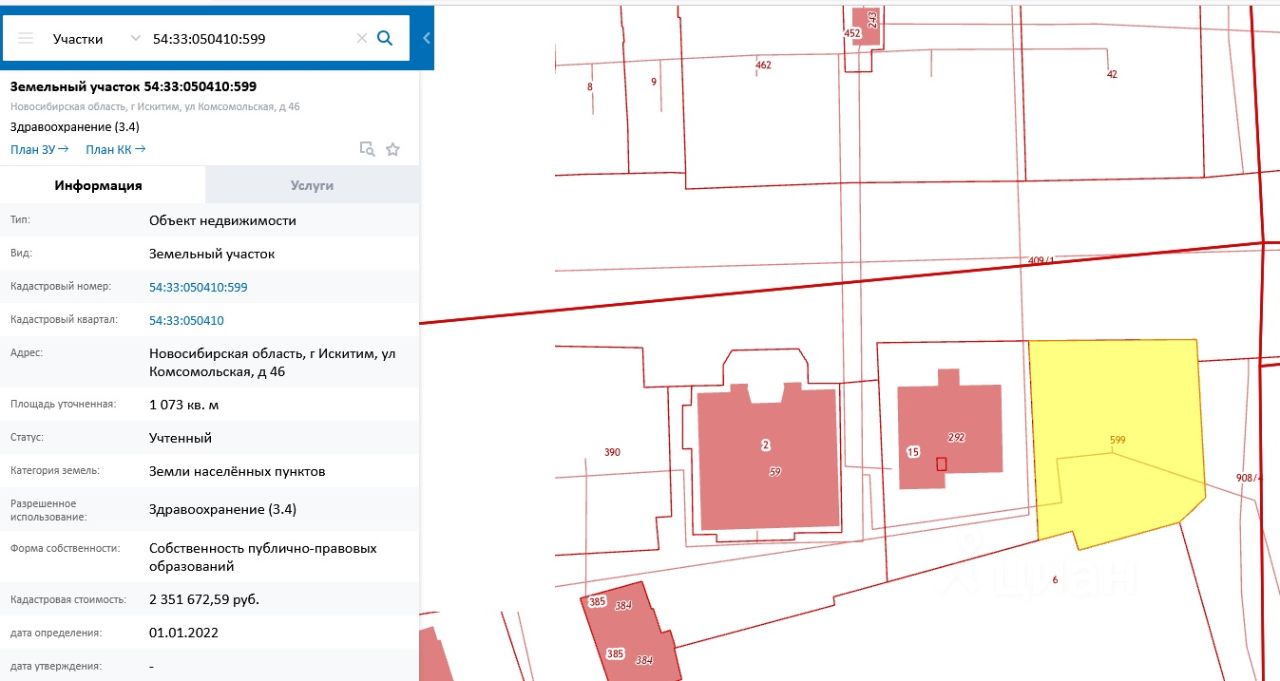
Task: Open the hamburger menu in search bar
Action: pyautogui.click(x=26, y=39)
